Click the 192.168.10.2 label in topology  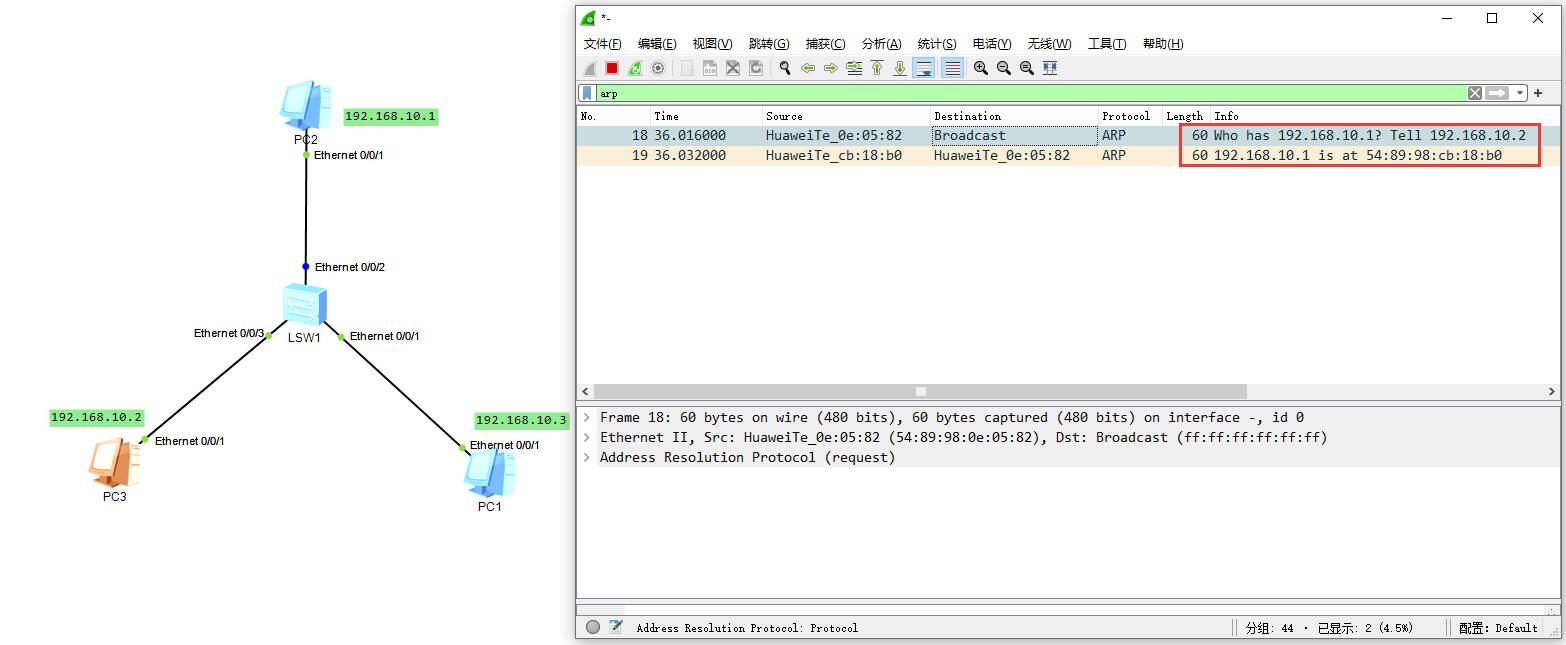97,418
